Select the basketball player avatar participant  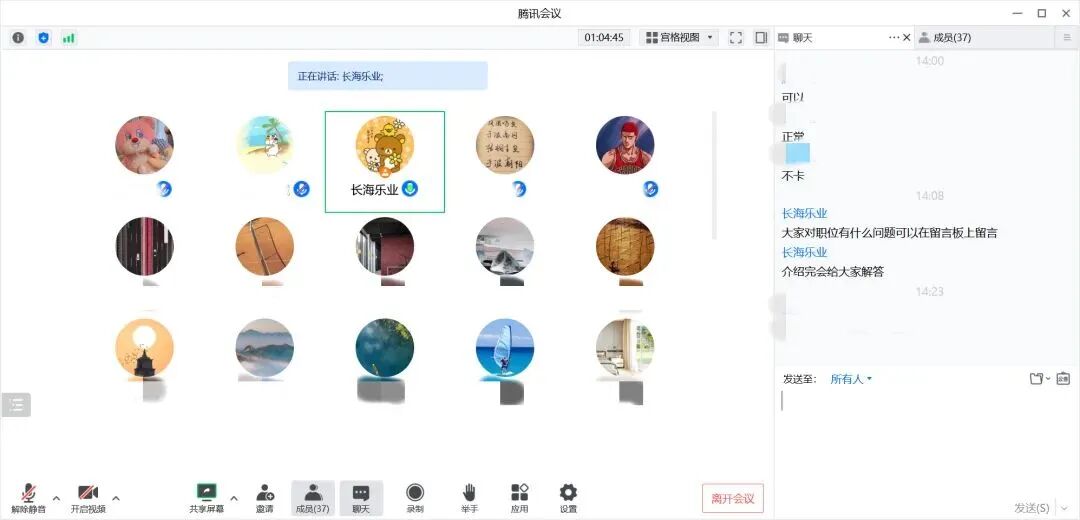click(625, 145)
